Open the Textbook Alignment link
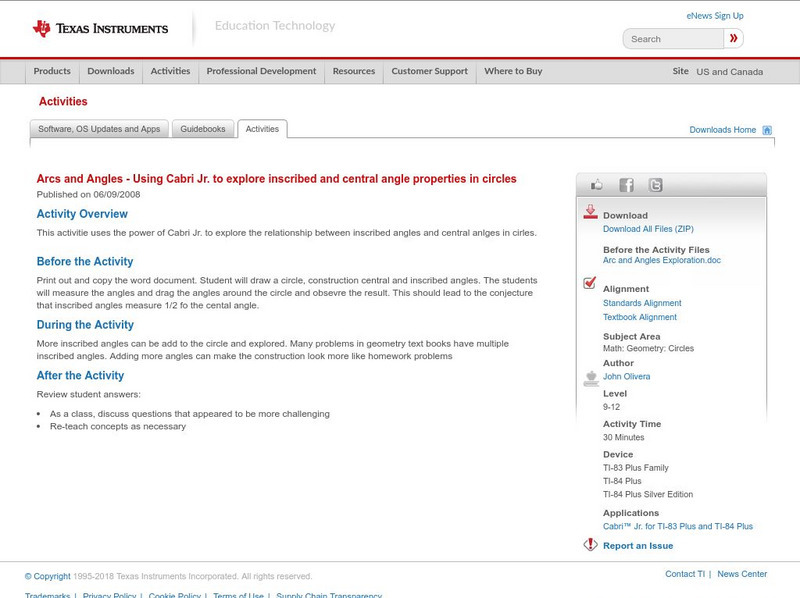Image resolution: width=800 pixels, height=598 pixels. (640, 317)
